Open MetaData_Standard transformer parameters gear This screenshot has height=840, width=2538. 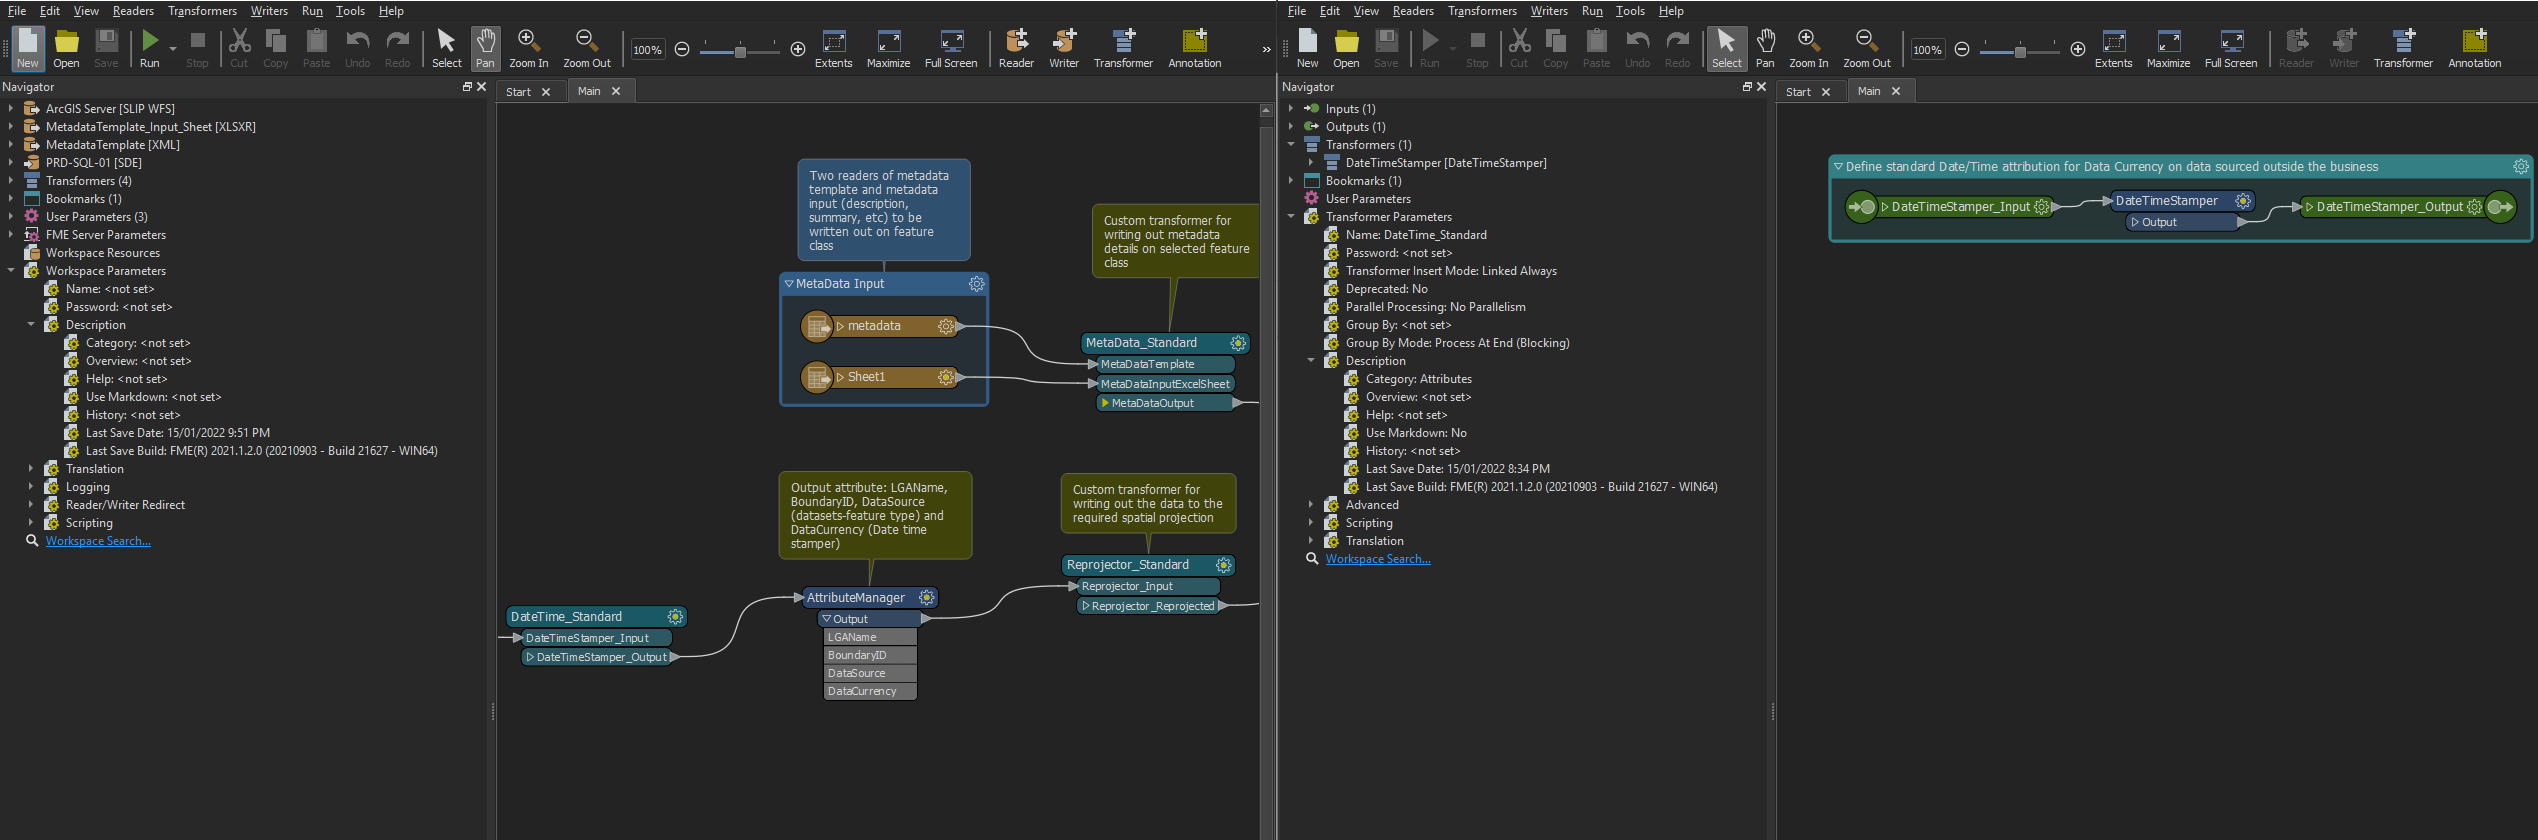(1238, 343)
